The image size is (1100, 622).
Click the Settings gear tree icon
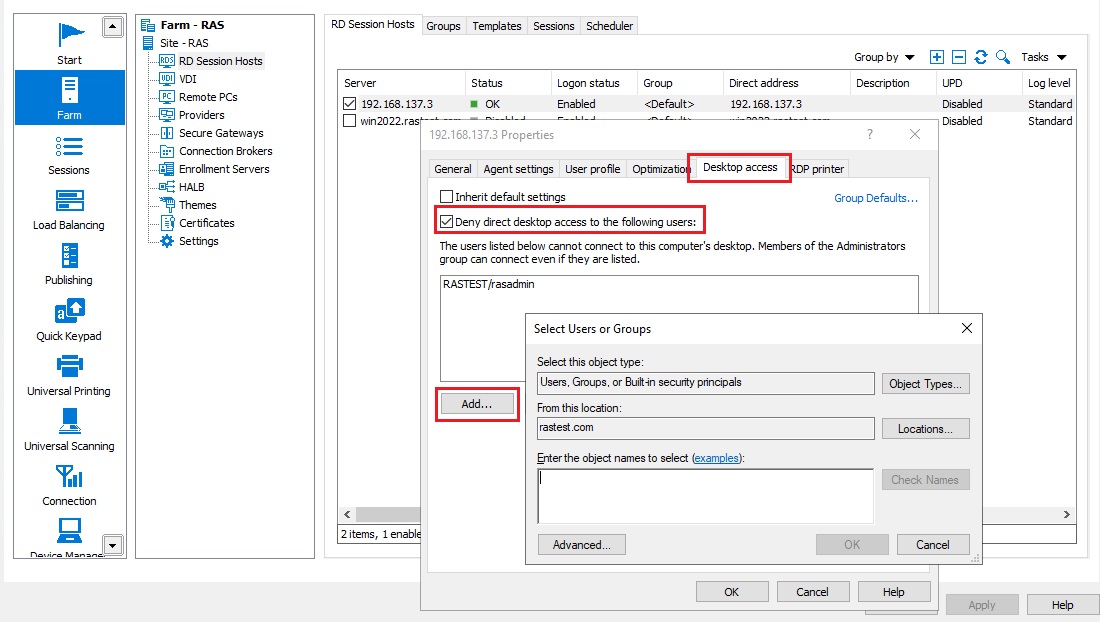coord(167,241)
